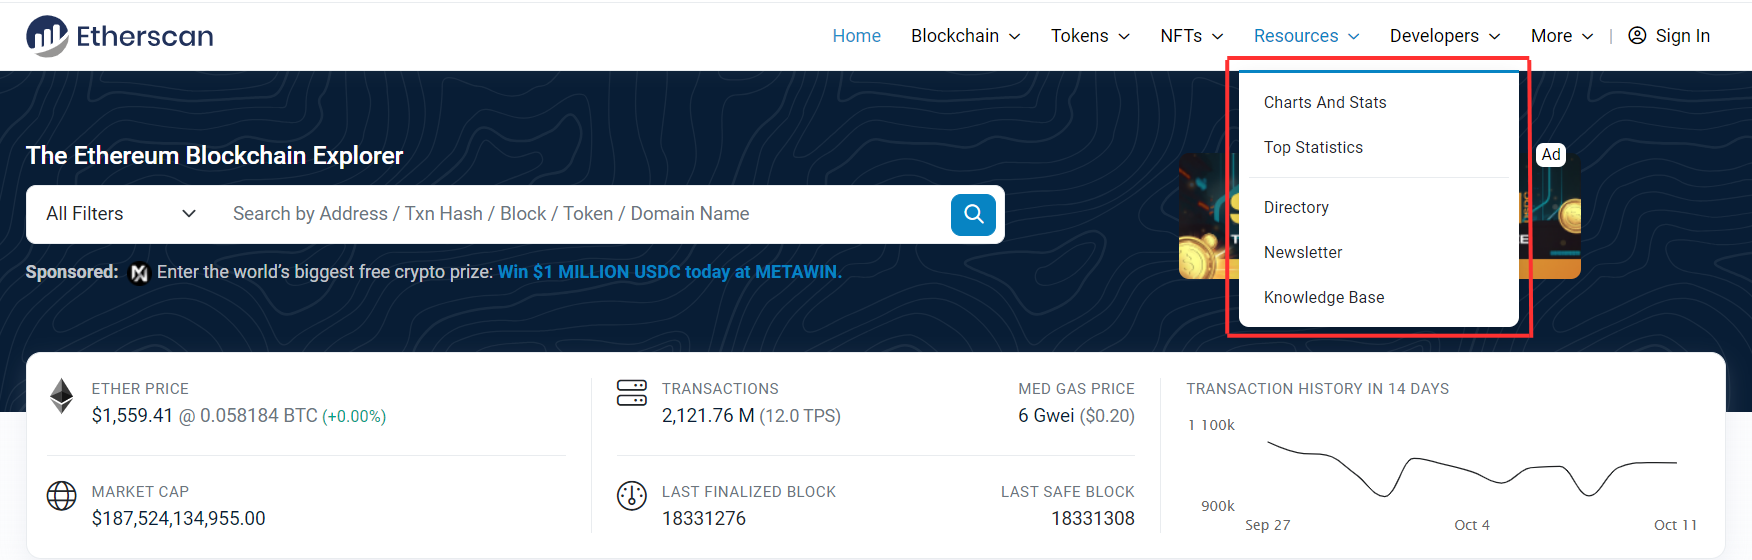Image resolution: width=1752 pixels, height=560 pixels.
Task: Click the Transaction History in 14 Days heading
Action: 1318,389
